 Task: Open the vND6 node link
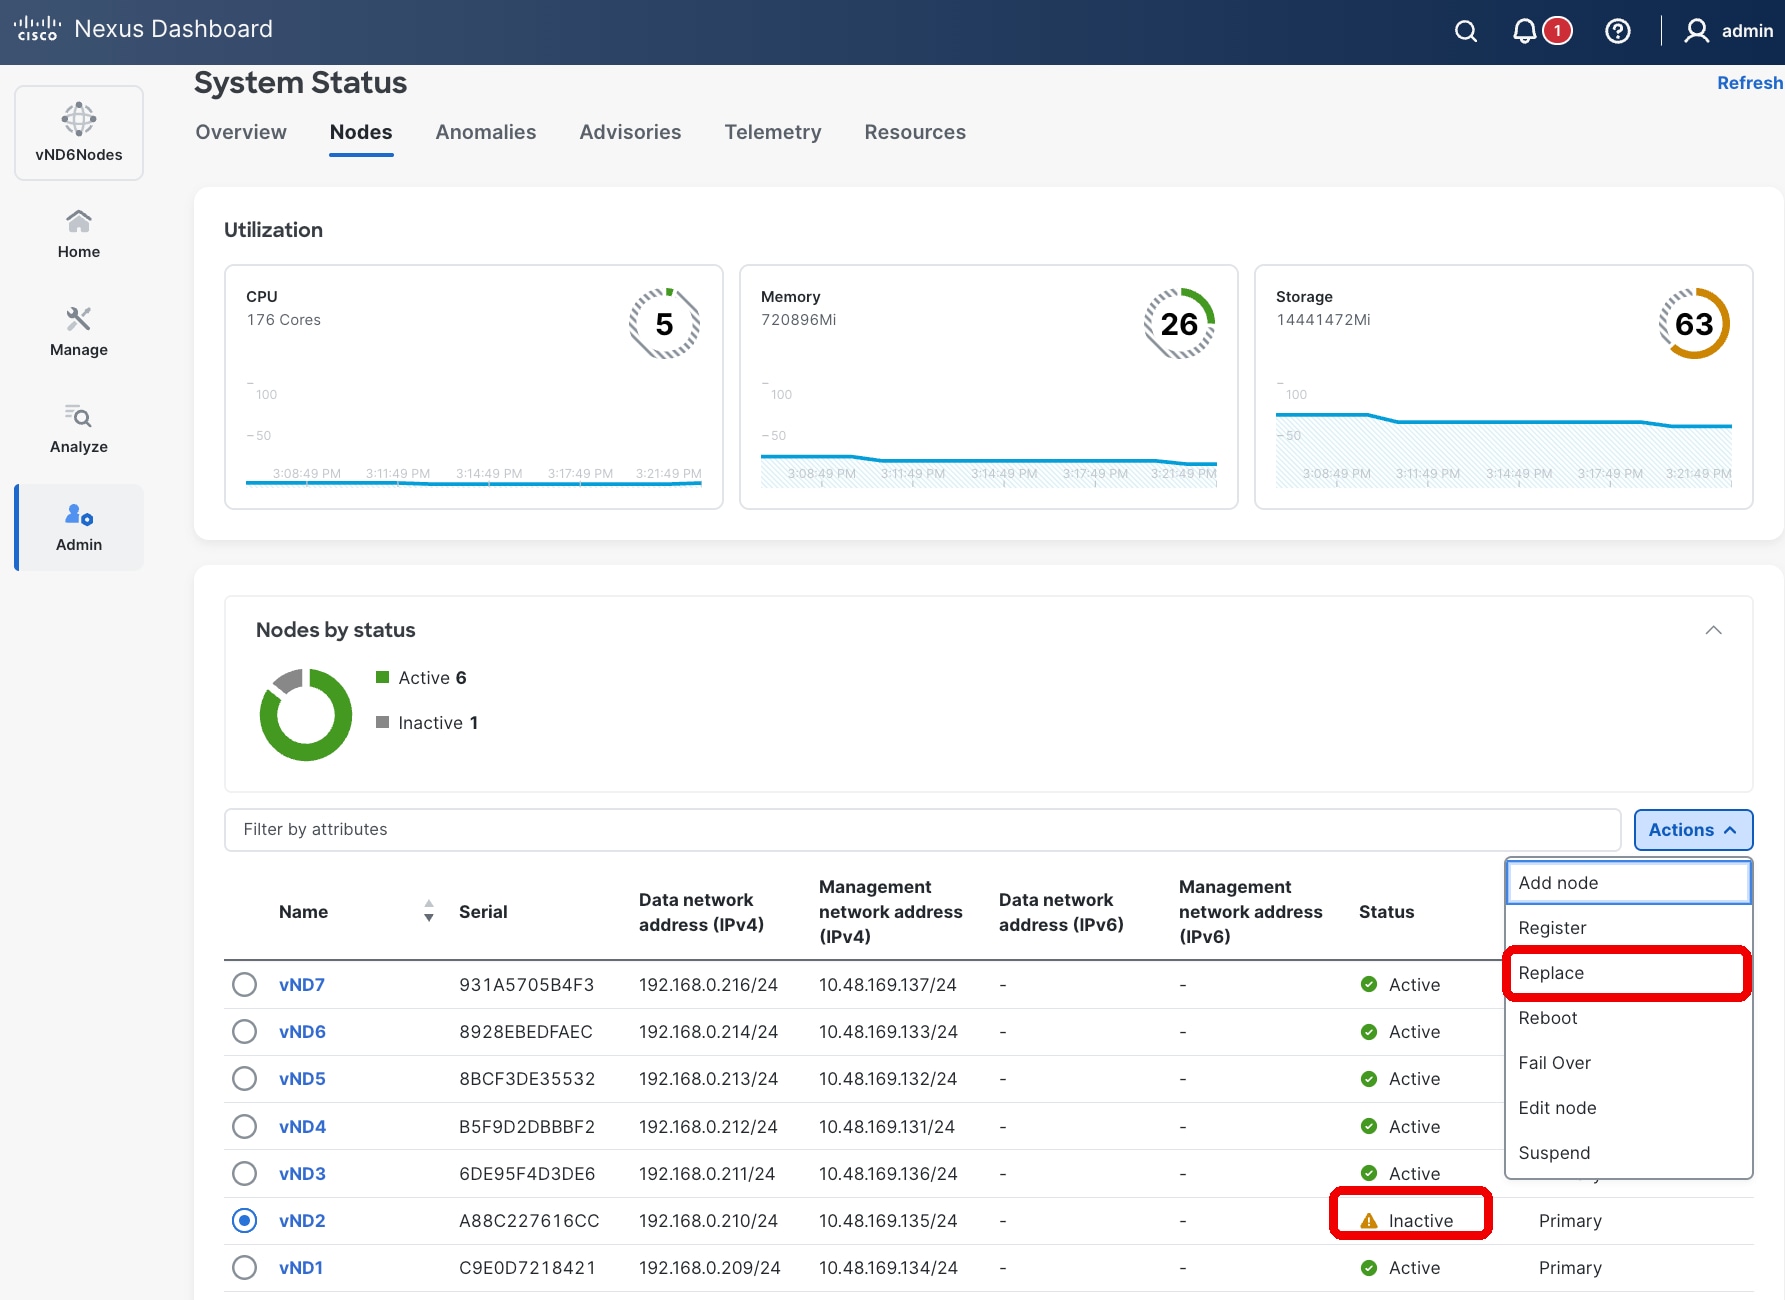coord(302,1032)
